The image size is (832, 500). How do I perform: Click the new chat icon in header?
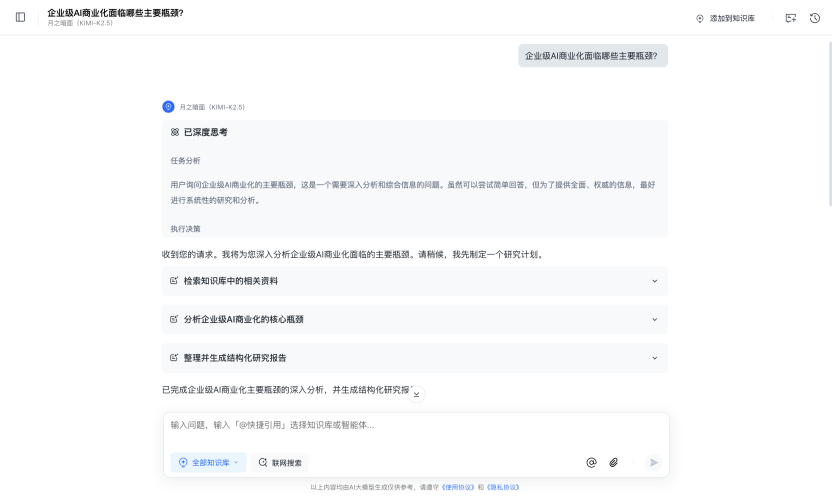[791, 18]
